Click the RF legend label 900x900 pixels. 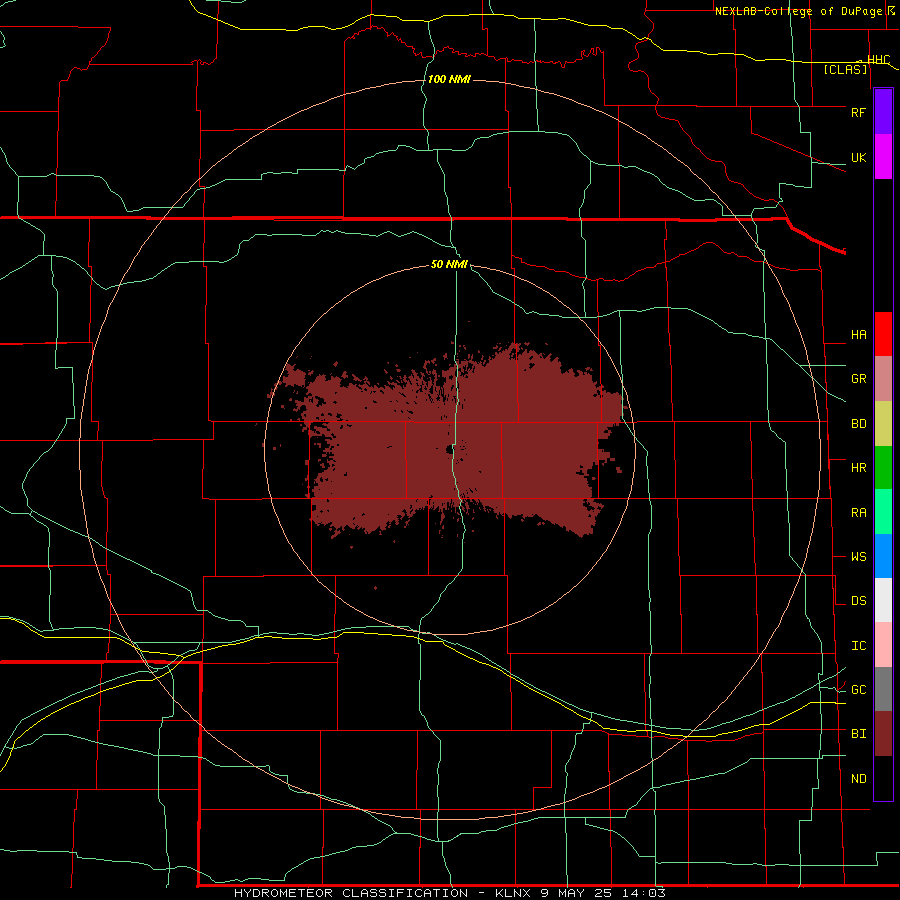(858, 112)
